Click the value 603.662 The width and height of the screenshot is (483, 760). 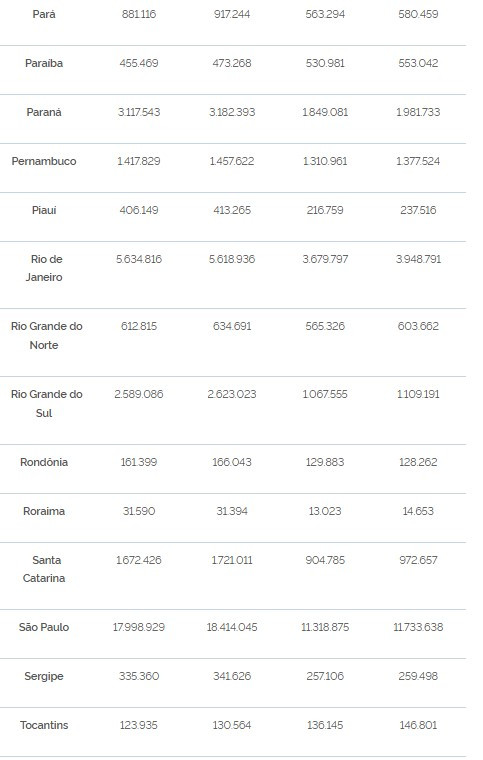coord(418,326)
